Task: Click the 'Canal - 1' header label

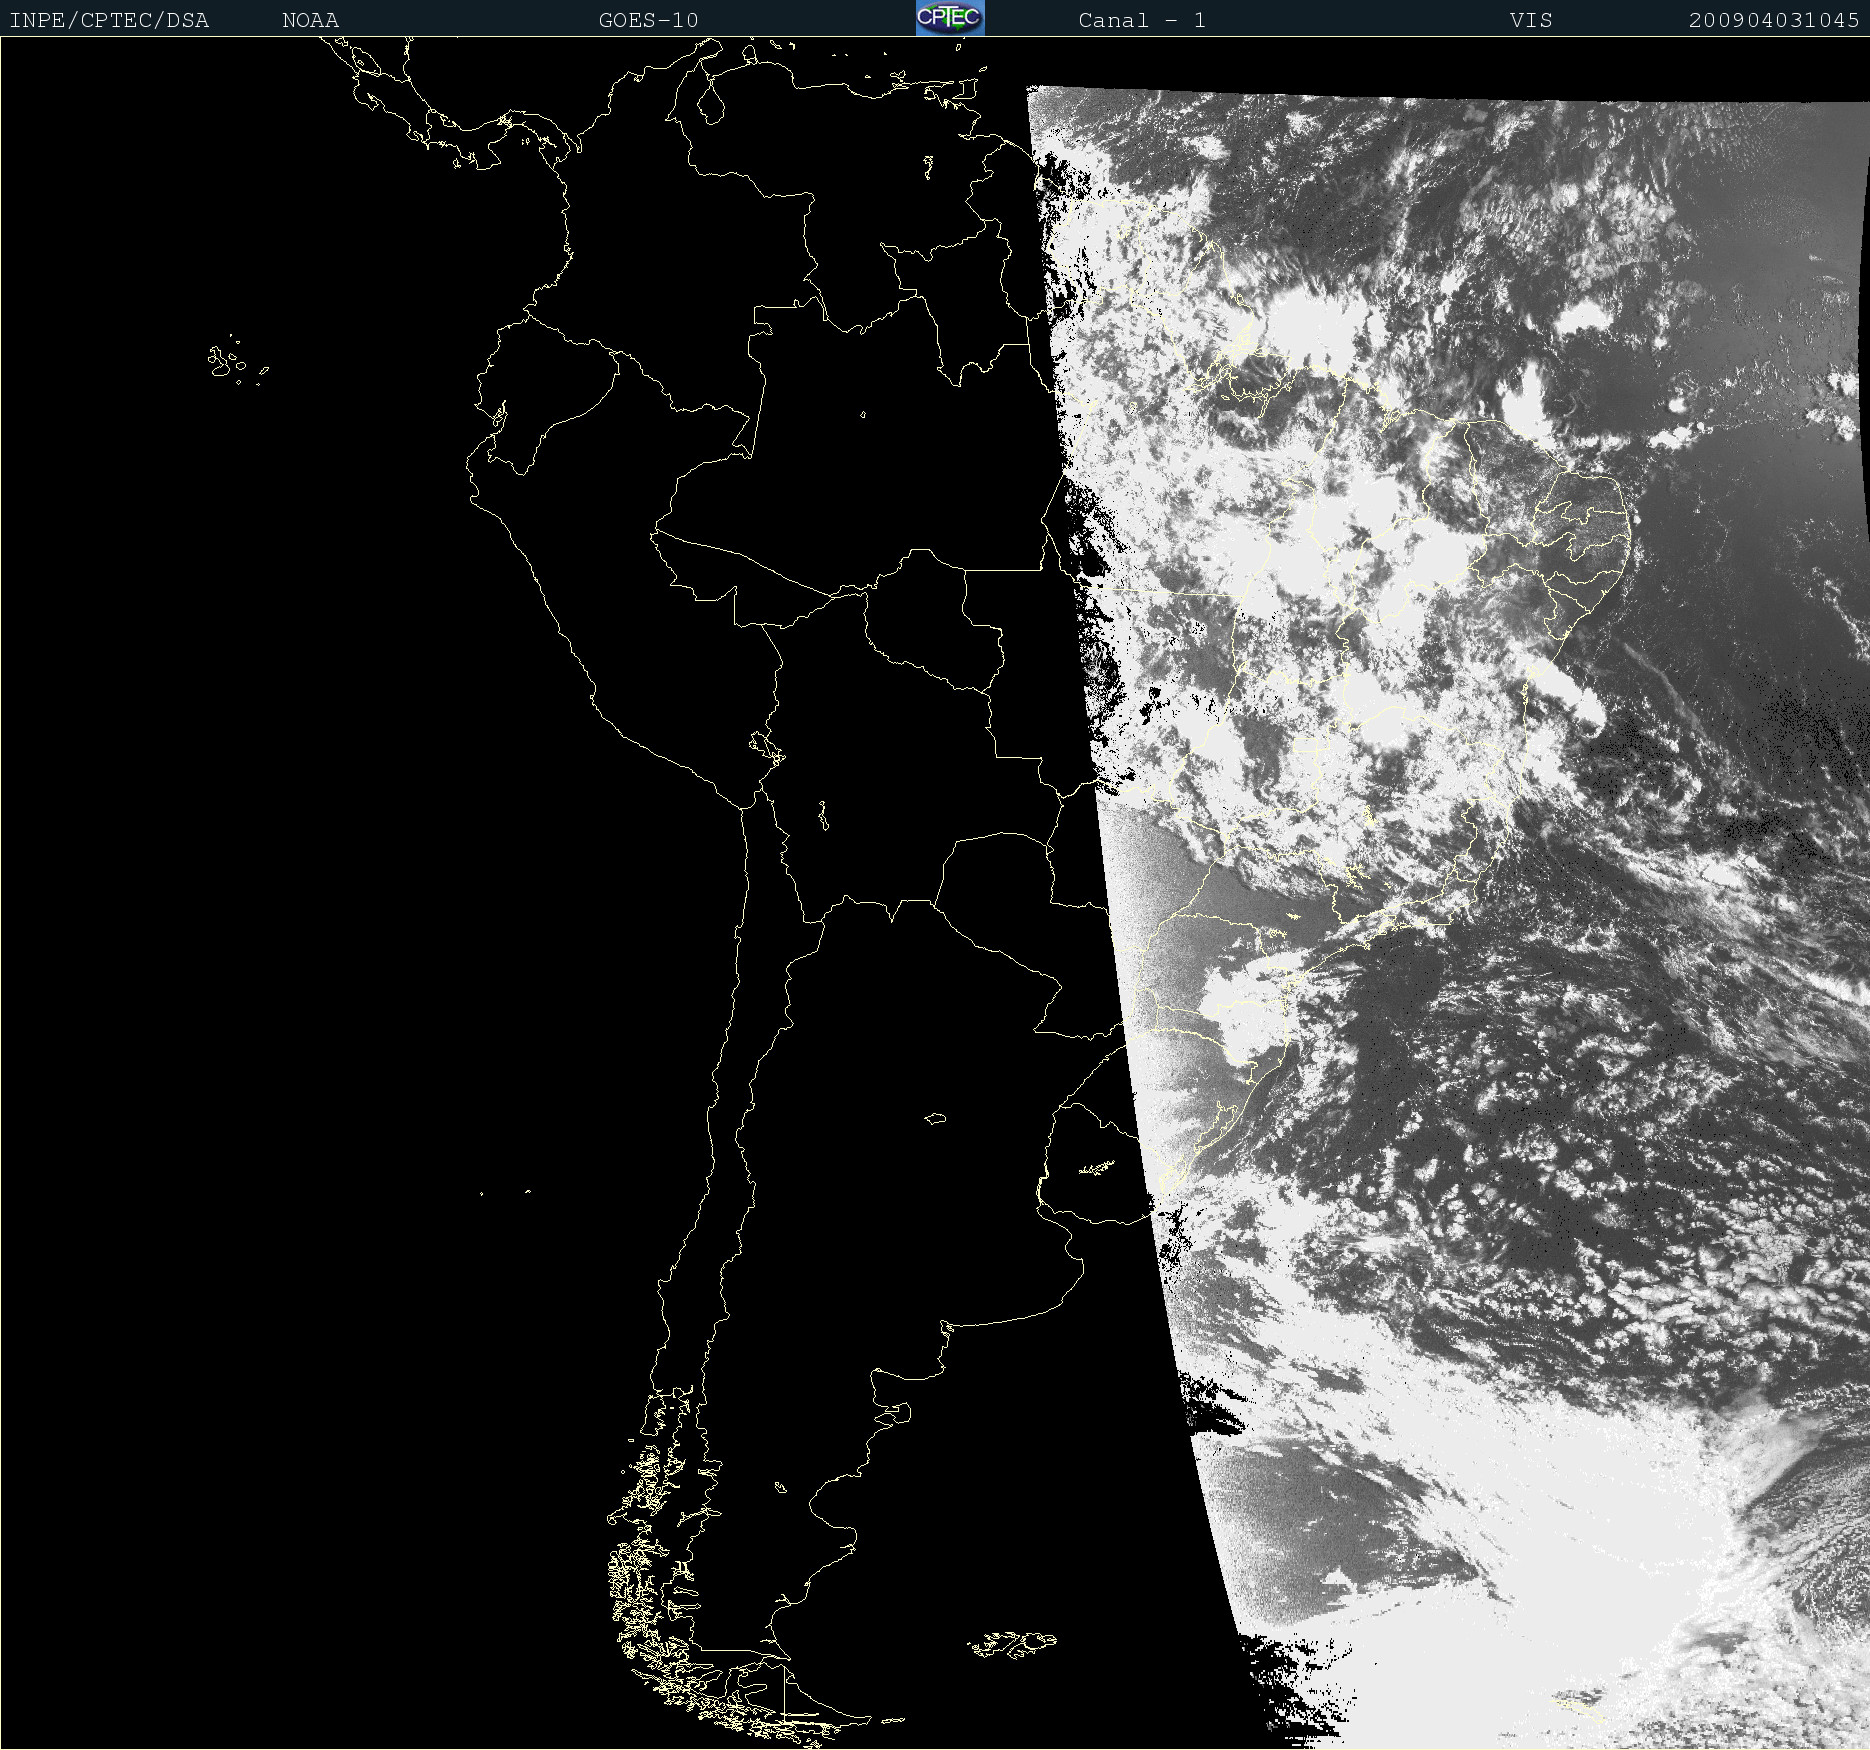Action: point(1142,20)
